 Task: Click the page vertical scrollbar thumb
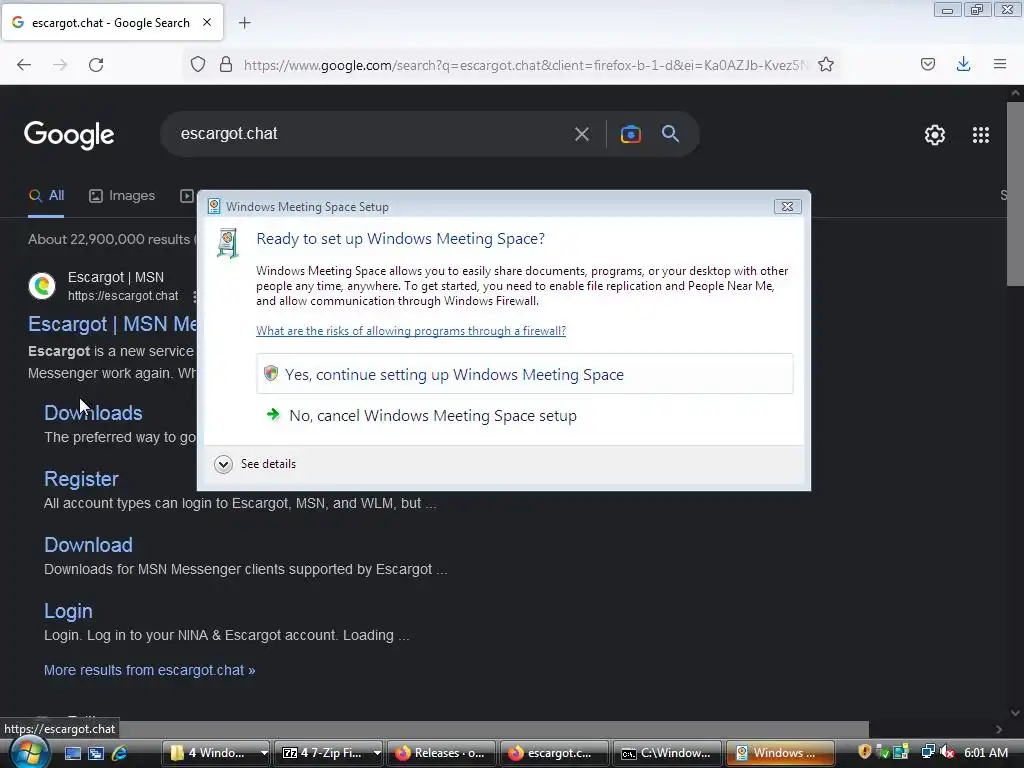[1015, 193]
